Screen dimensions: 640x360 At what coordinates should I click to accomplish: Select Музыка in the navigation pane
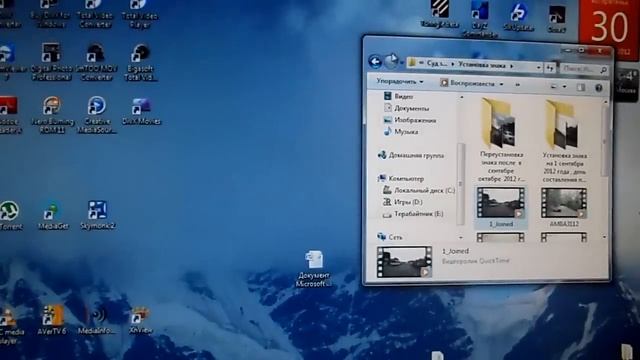tap(401, 131)
